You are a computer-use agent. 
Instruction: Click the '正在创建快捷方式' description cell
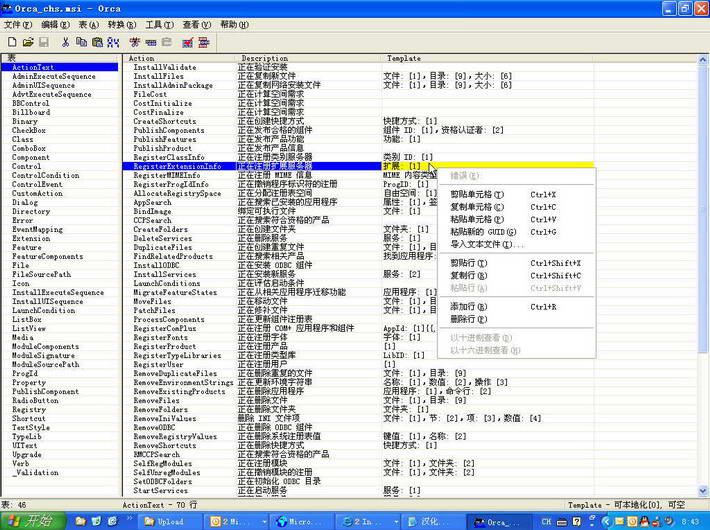[x=271, y=121]
